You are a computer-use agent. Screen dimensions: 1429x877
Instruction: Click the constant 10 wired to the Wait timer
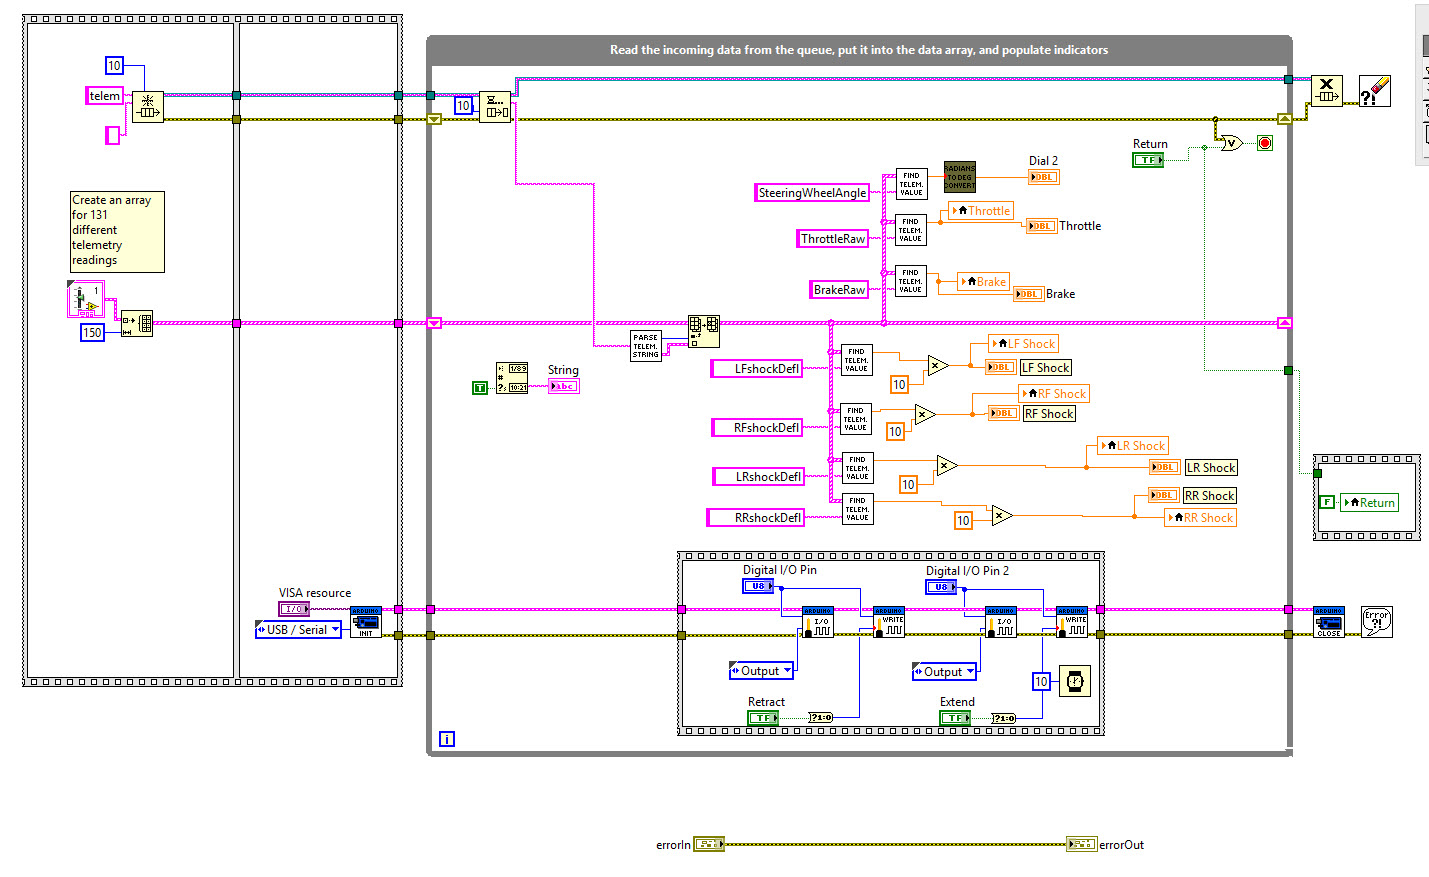click(x=1041, y=682)
